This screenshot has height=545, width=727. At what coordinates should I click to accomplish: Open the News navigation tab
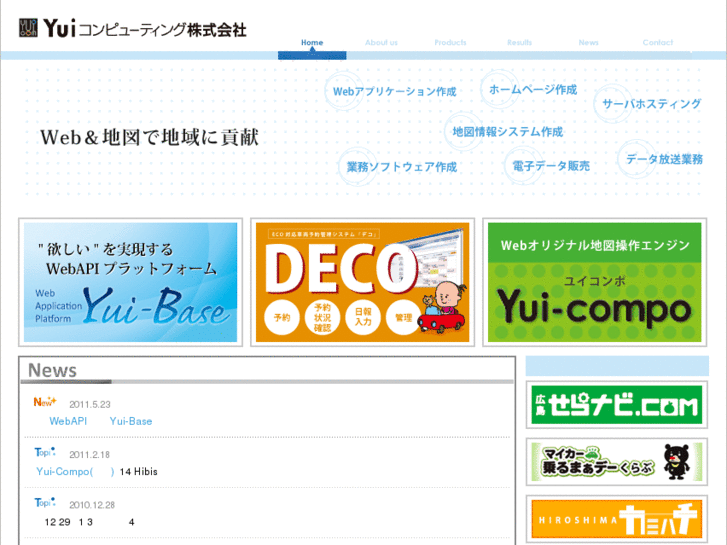[588, 43]
